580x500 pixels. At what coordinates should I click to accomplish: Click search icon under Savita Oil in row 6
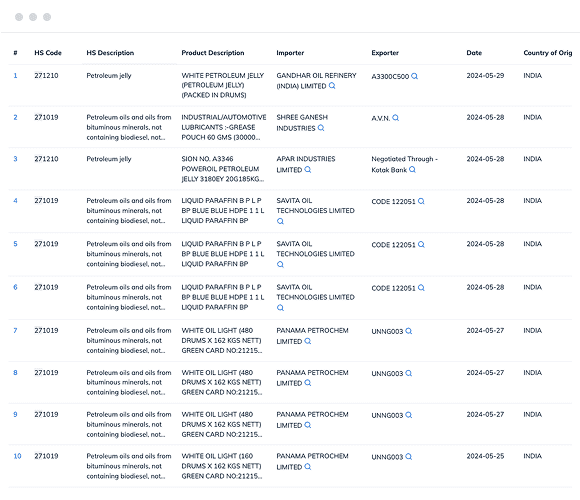pyautogui.click(x=280, y=308)
